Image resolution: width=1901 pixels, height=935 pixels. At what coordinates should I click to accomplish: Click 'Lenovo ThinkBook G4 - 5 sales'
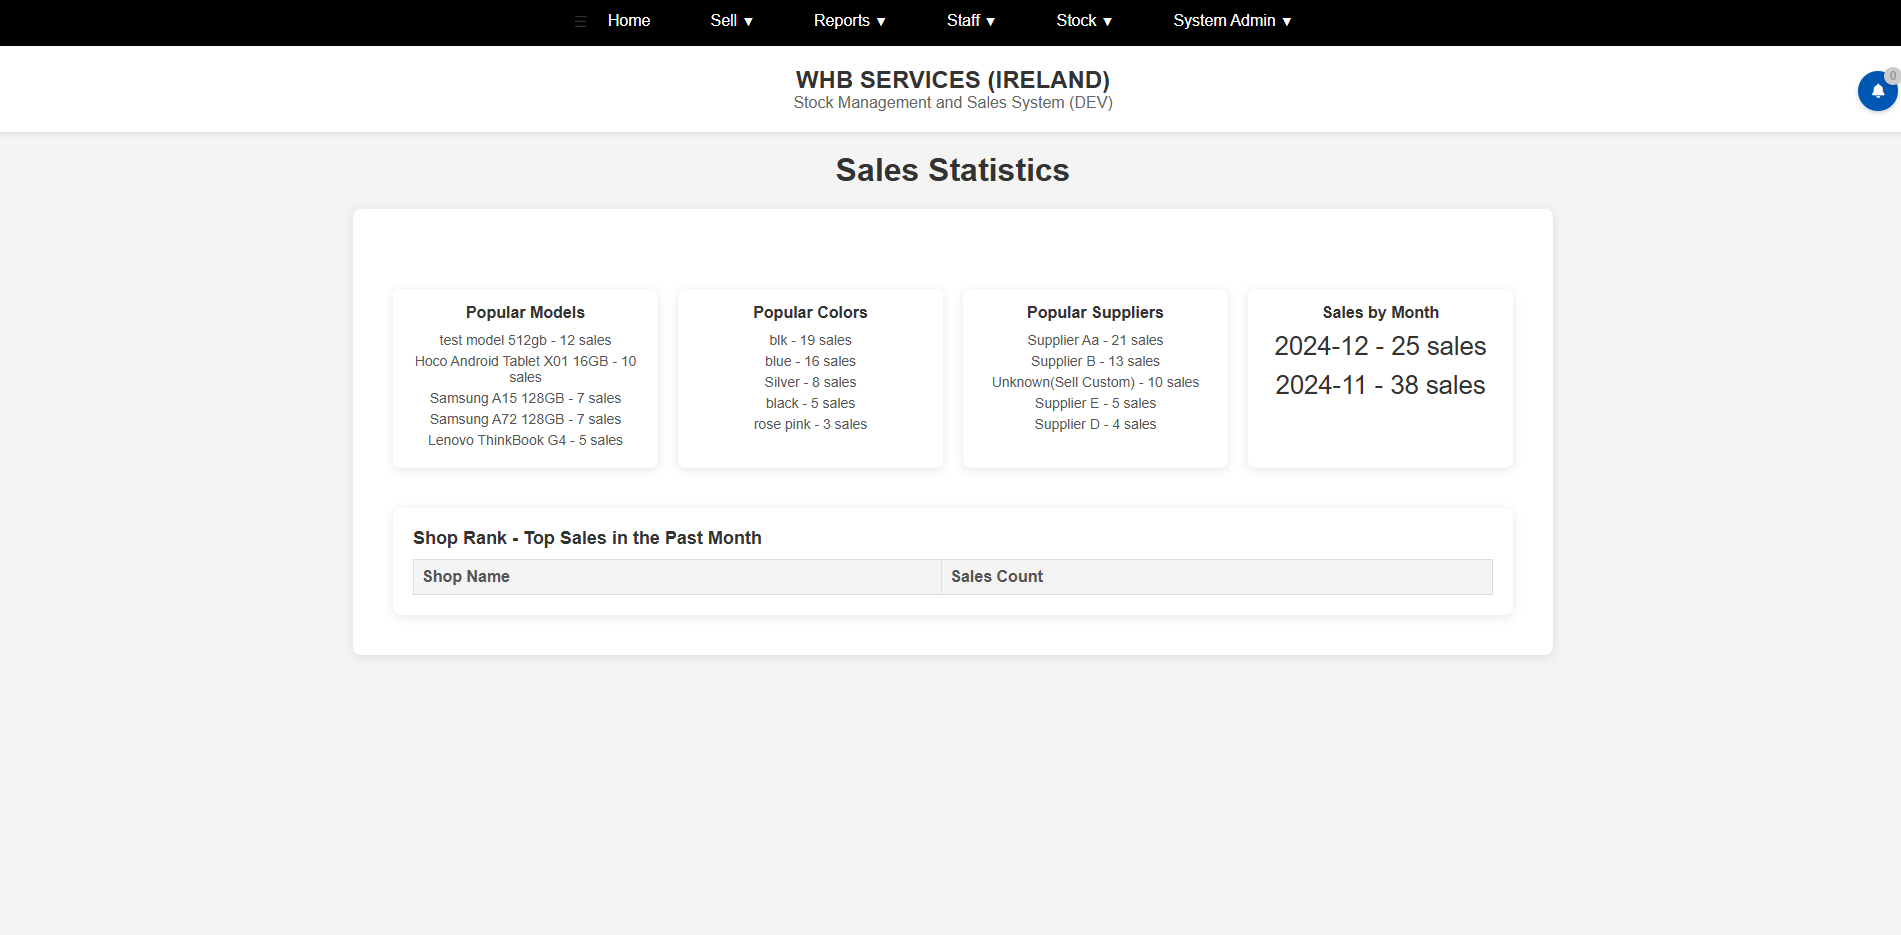pos(525,441)
